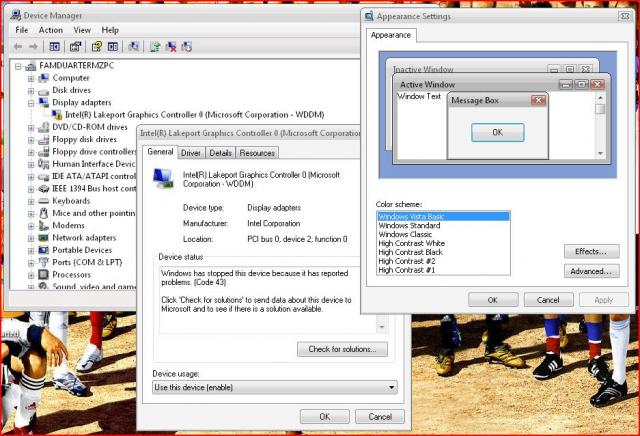Click the warning icon beside Lakeport Graphics Controller

57,115
